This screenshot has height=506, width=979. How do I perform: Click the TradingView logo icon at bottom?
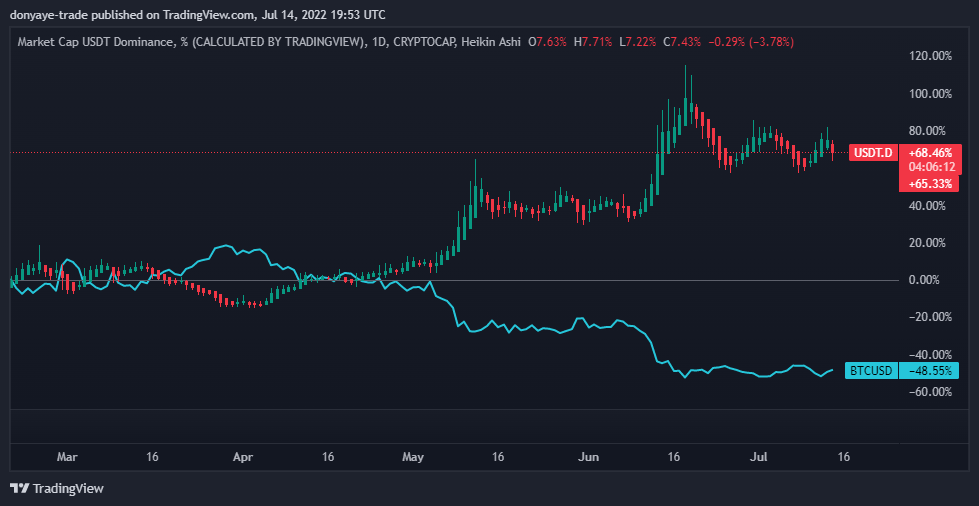coord(19,488)
